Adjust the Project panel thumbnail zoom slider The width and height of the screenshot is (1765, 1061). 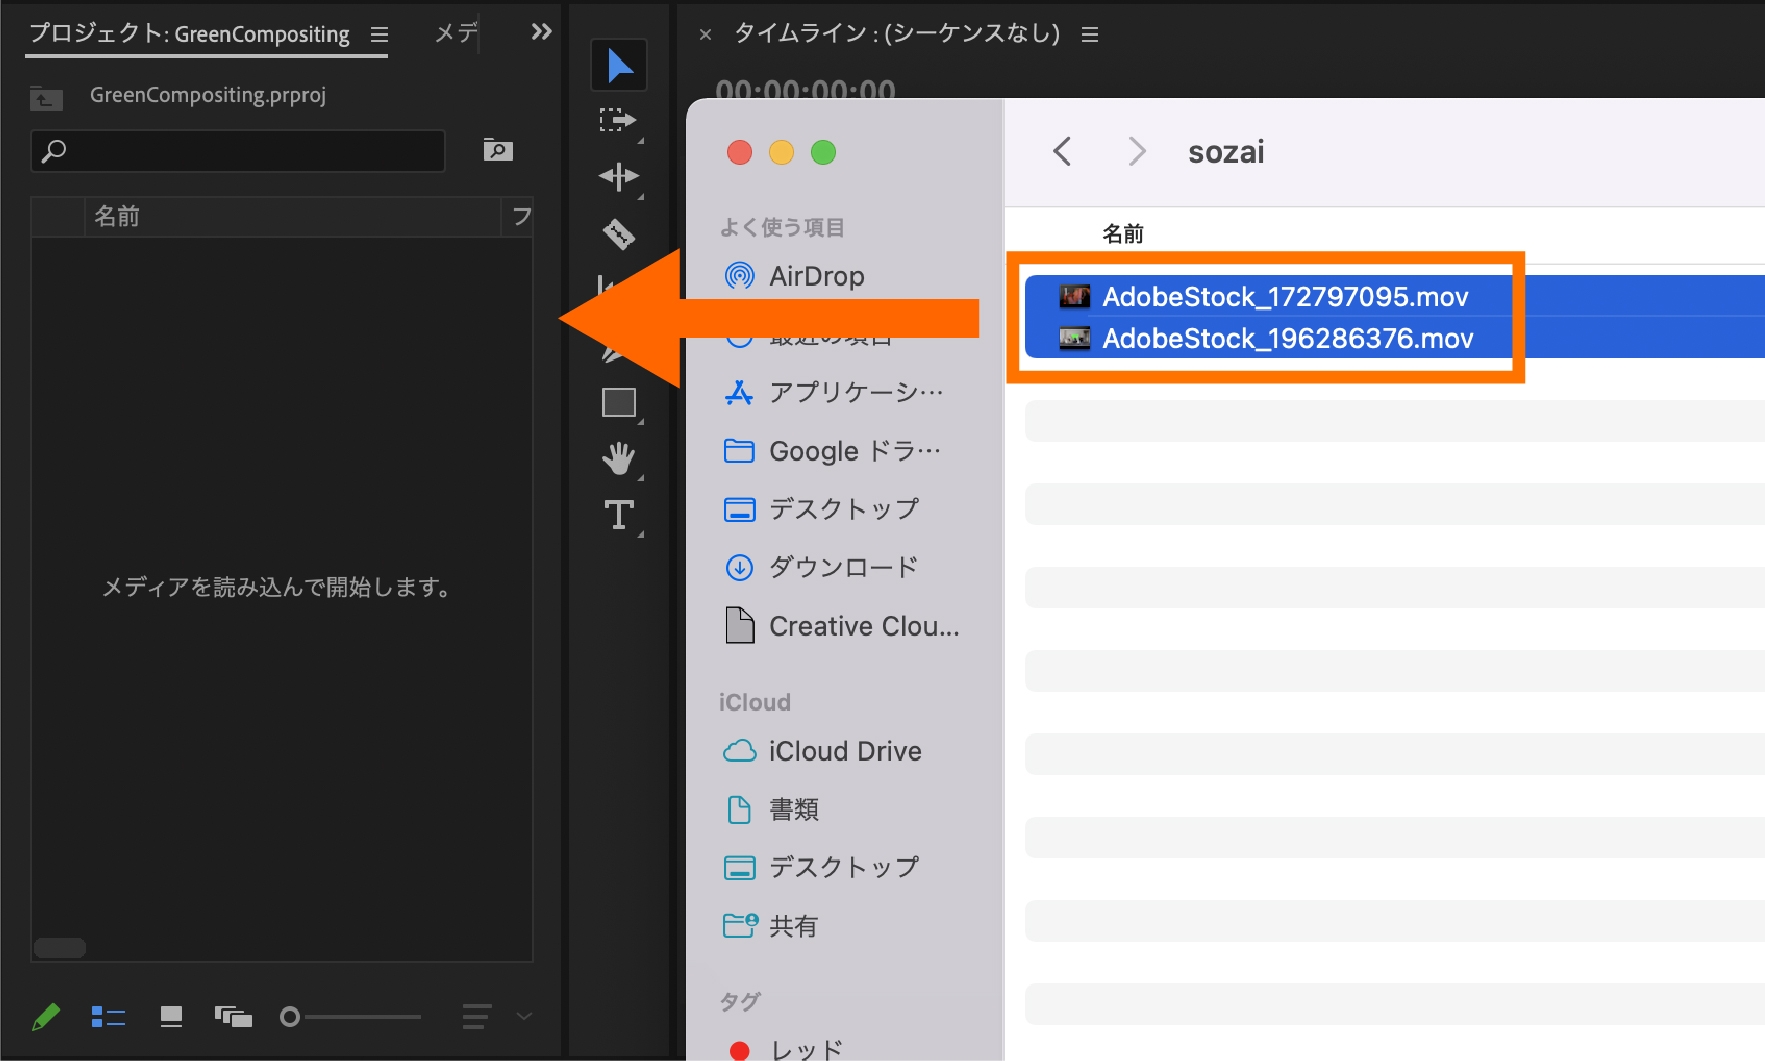(351, 1017)
